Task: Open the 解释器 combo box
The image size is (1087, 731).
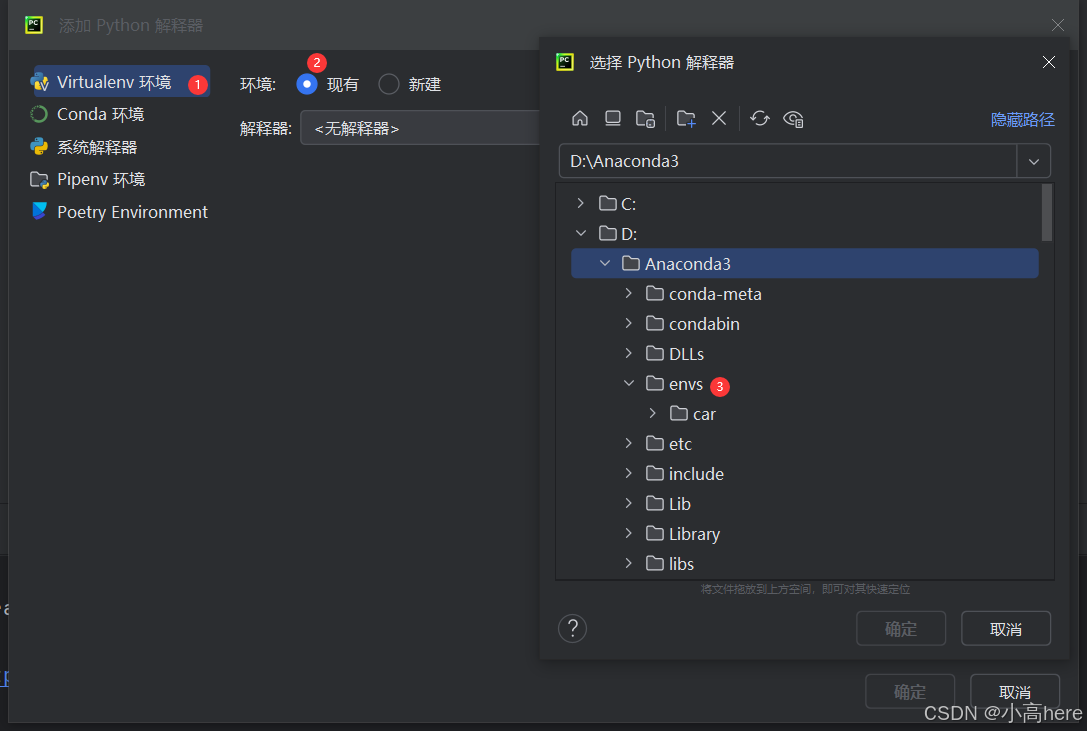Action: click(x=420, y=128)
